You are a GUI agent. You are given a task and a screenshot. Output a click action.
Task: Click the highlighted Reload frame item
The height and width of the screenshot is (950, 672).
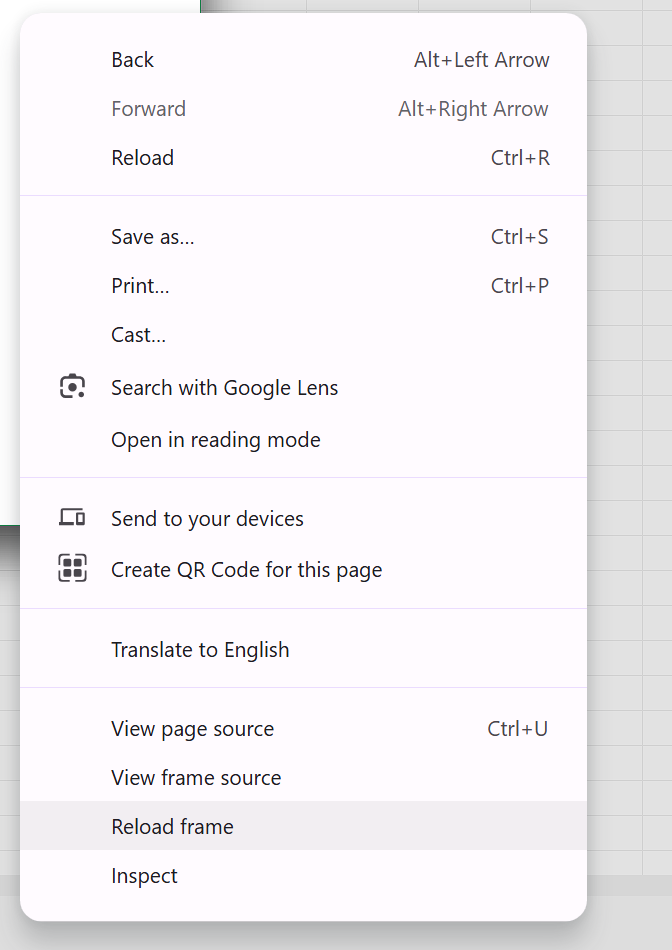click(304, 826)
